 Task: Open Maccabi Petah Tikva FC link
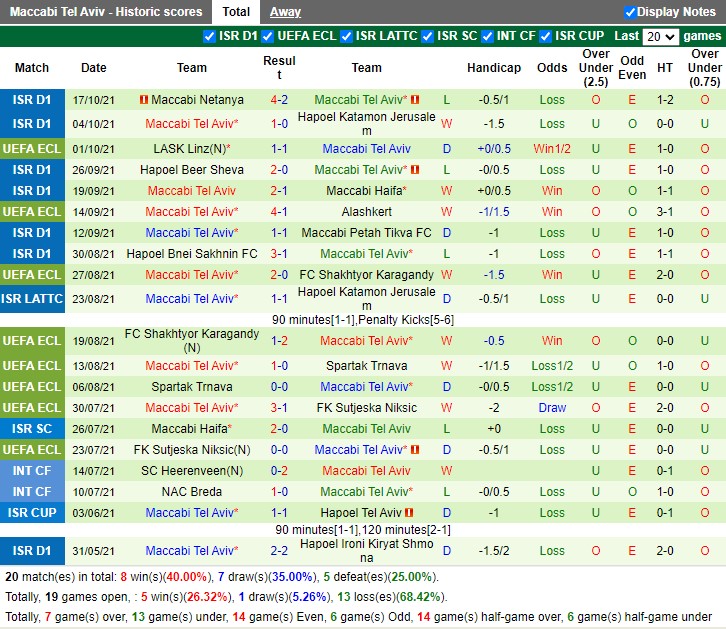(x=366, y=232)
